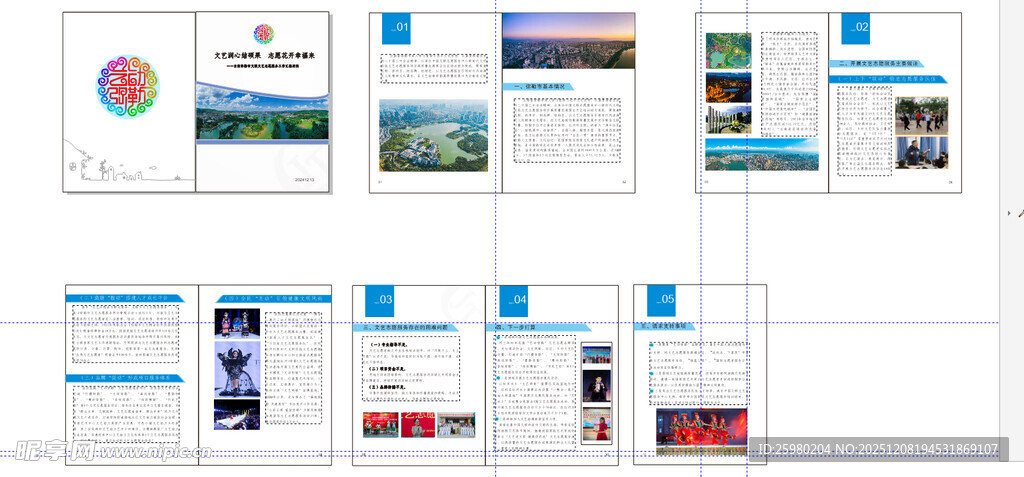Select the cover date text 2024.12.13

tap(304, 178)
